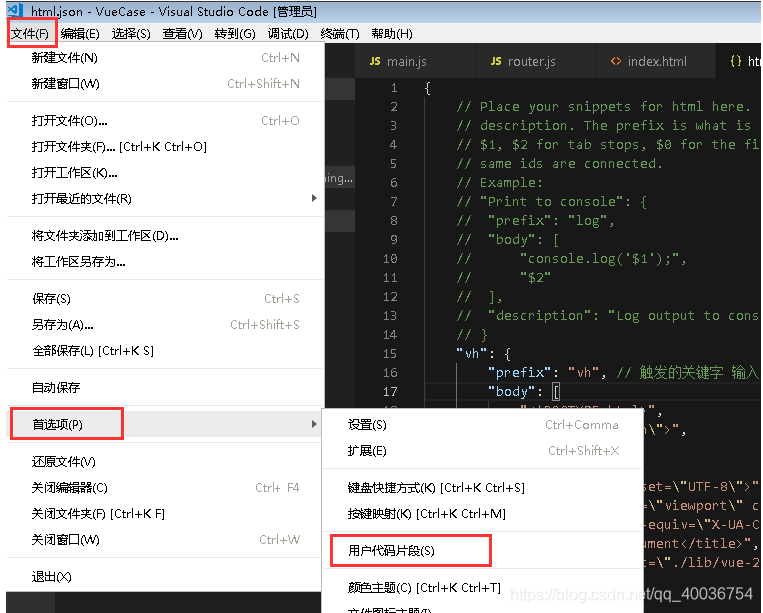
Task: Open the 调试(D) menu
Action: click(288, 34)
